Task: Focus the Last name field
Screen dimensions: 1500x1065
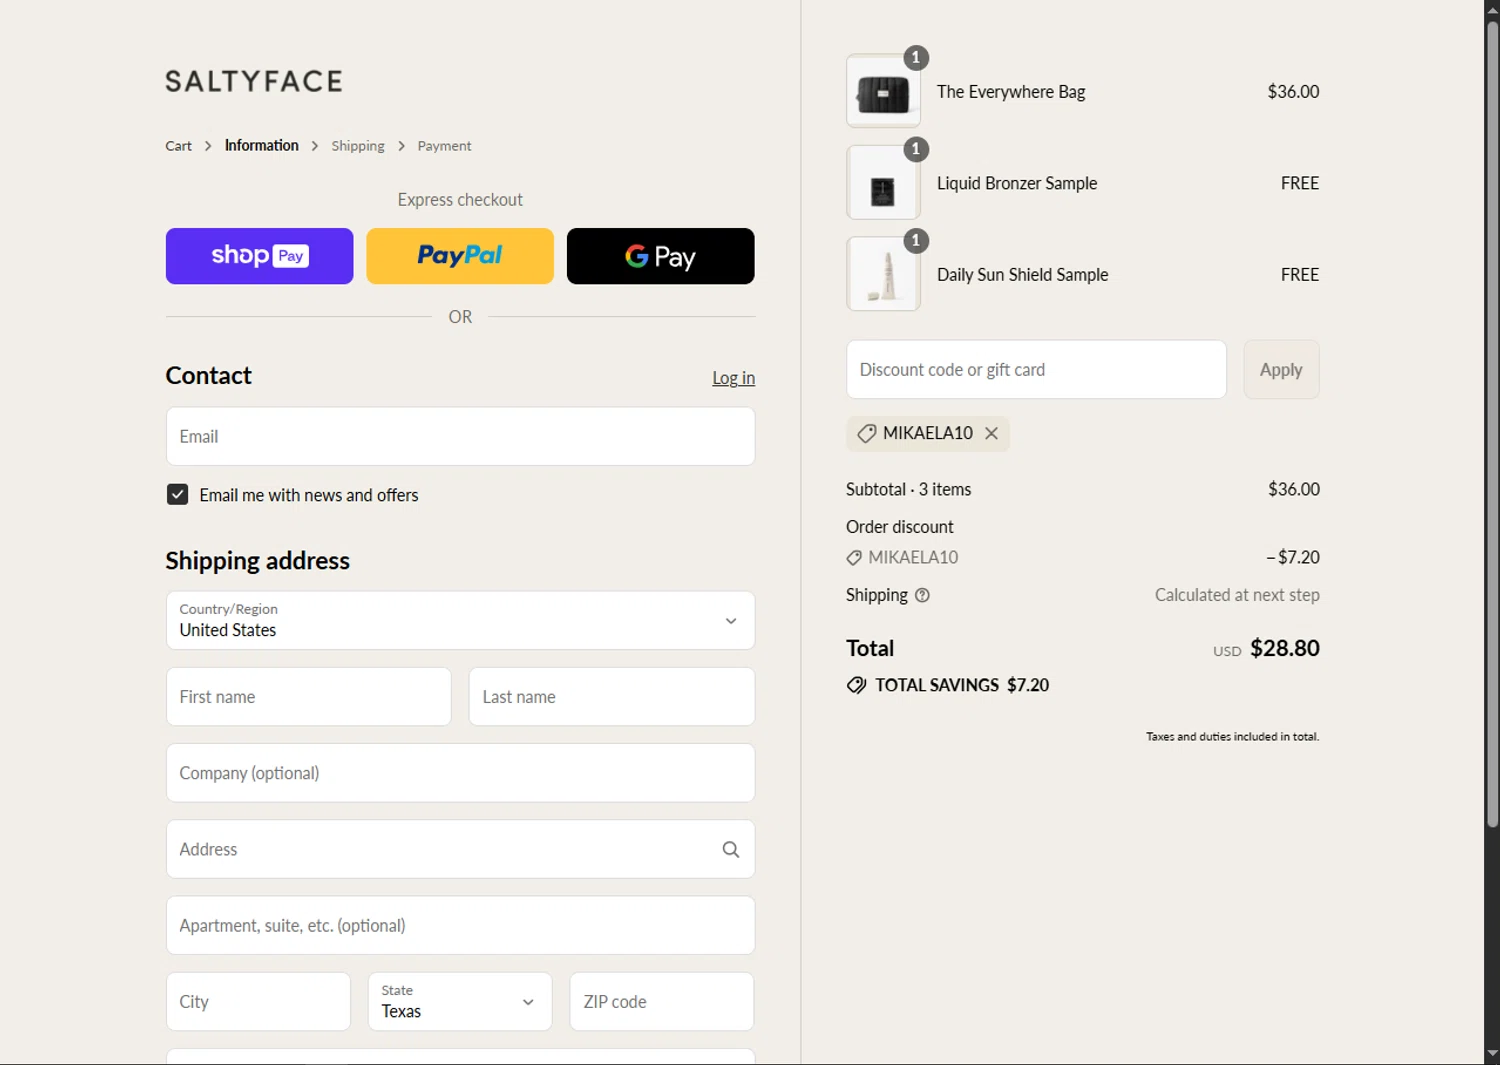Action: [x=612, y=697]
